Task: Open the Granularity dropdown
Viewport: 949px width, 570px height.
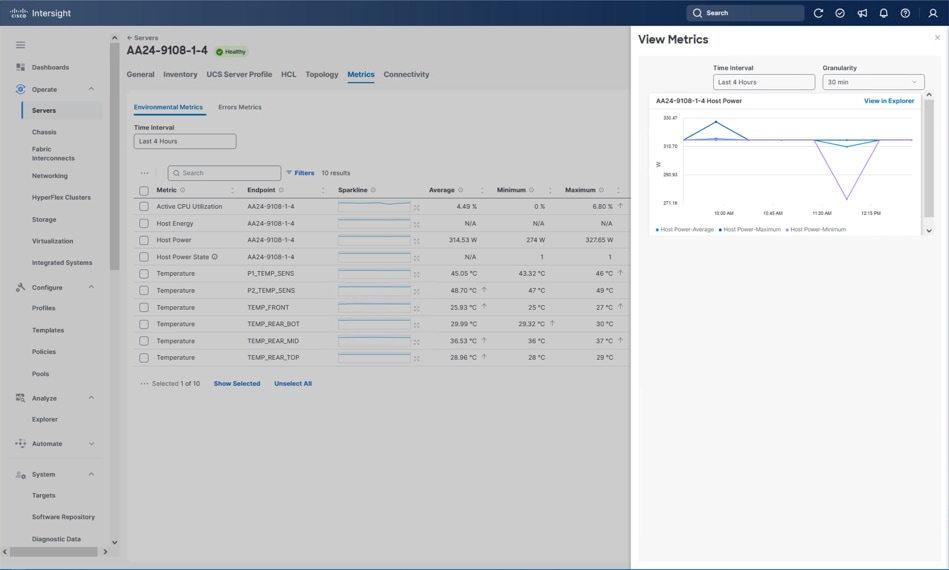Action: (x=872, y=82)
